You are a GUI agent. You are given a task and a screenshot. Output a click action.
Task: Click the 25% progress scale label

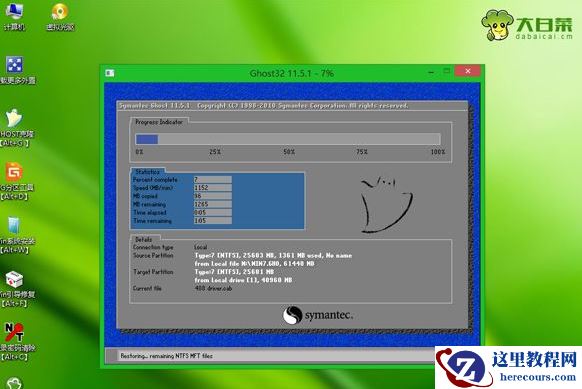click(x=215, y=152)
